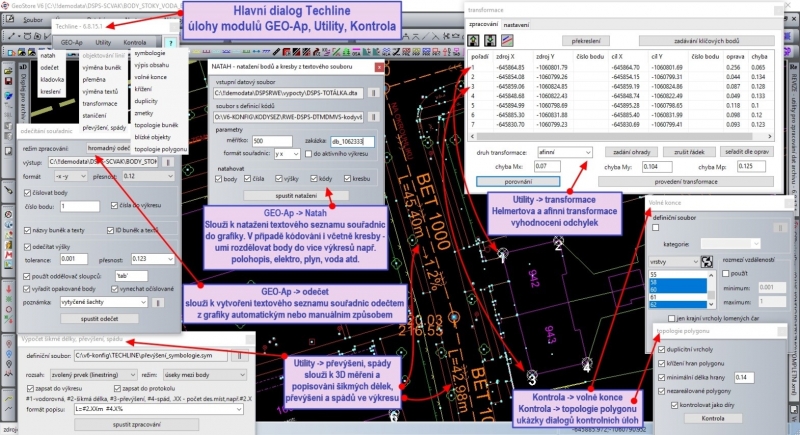This screenshot has width=800, height=435.
Task: Click the green burst icon in left toolbar
Action: [x=9, y=299]
